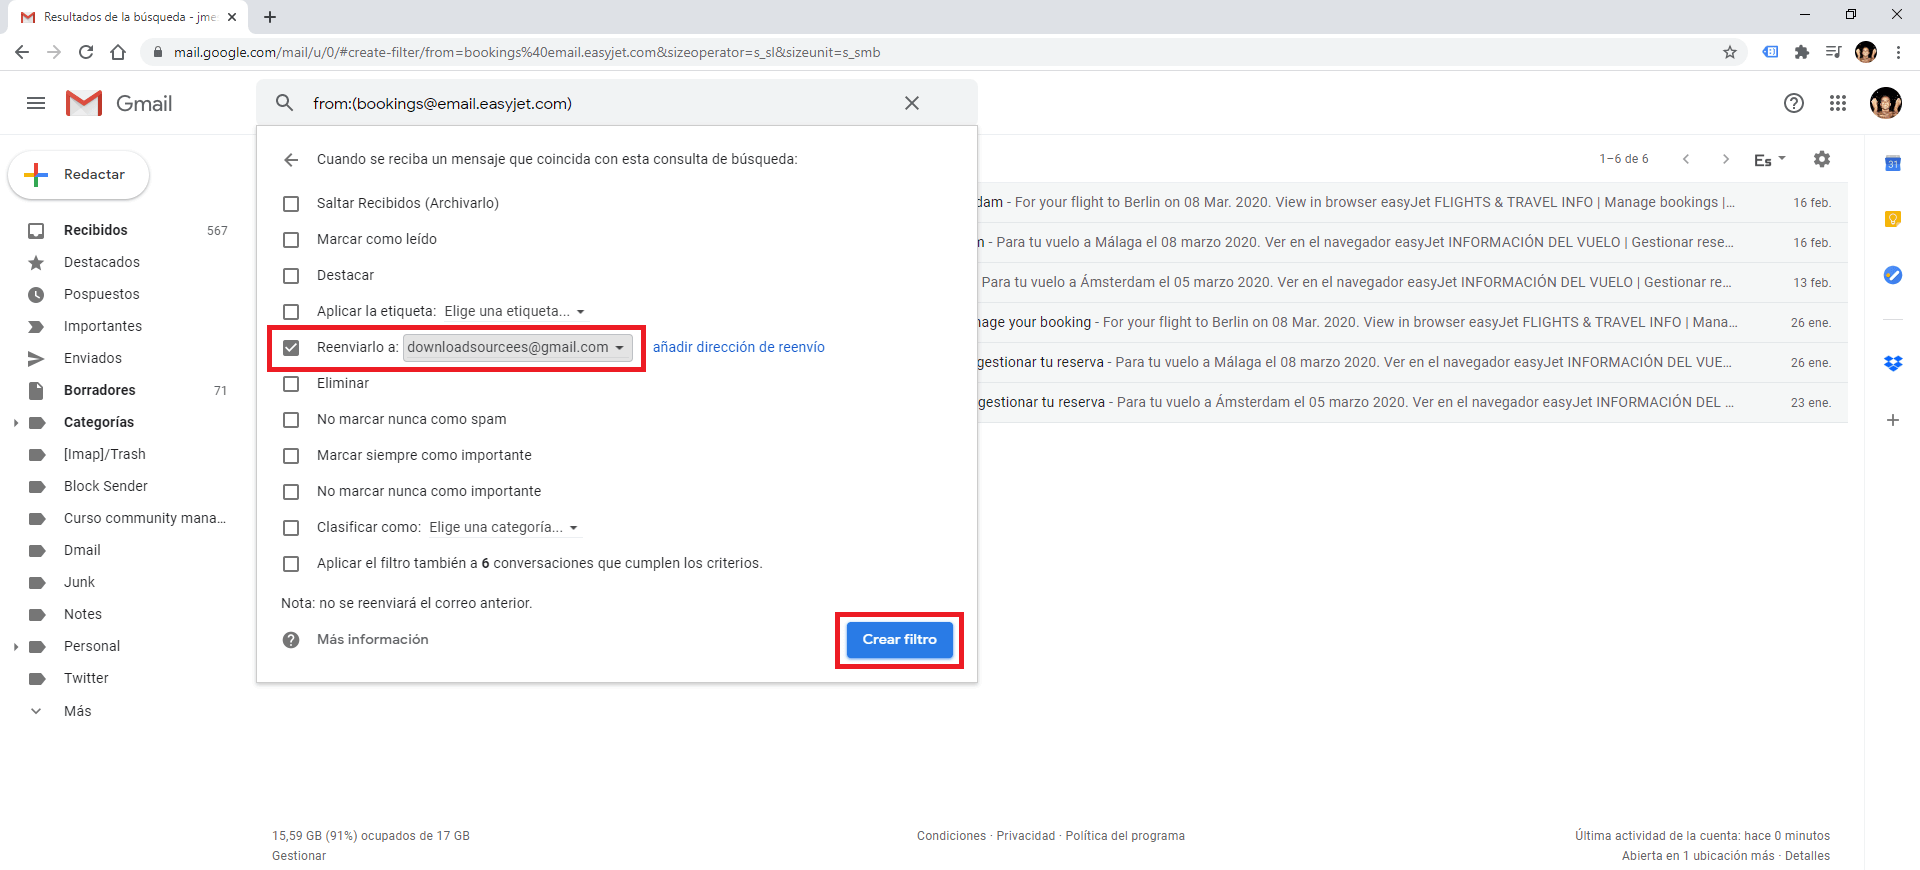Open the Settings gear icon
1920x870 pixels.
pos(1822,159)
